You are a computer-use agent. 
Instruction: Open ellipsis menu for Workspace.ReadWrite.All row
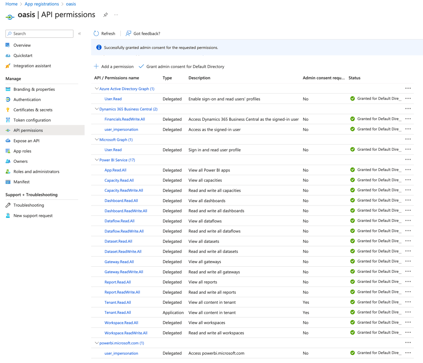coord(408,333)
